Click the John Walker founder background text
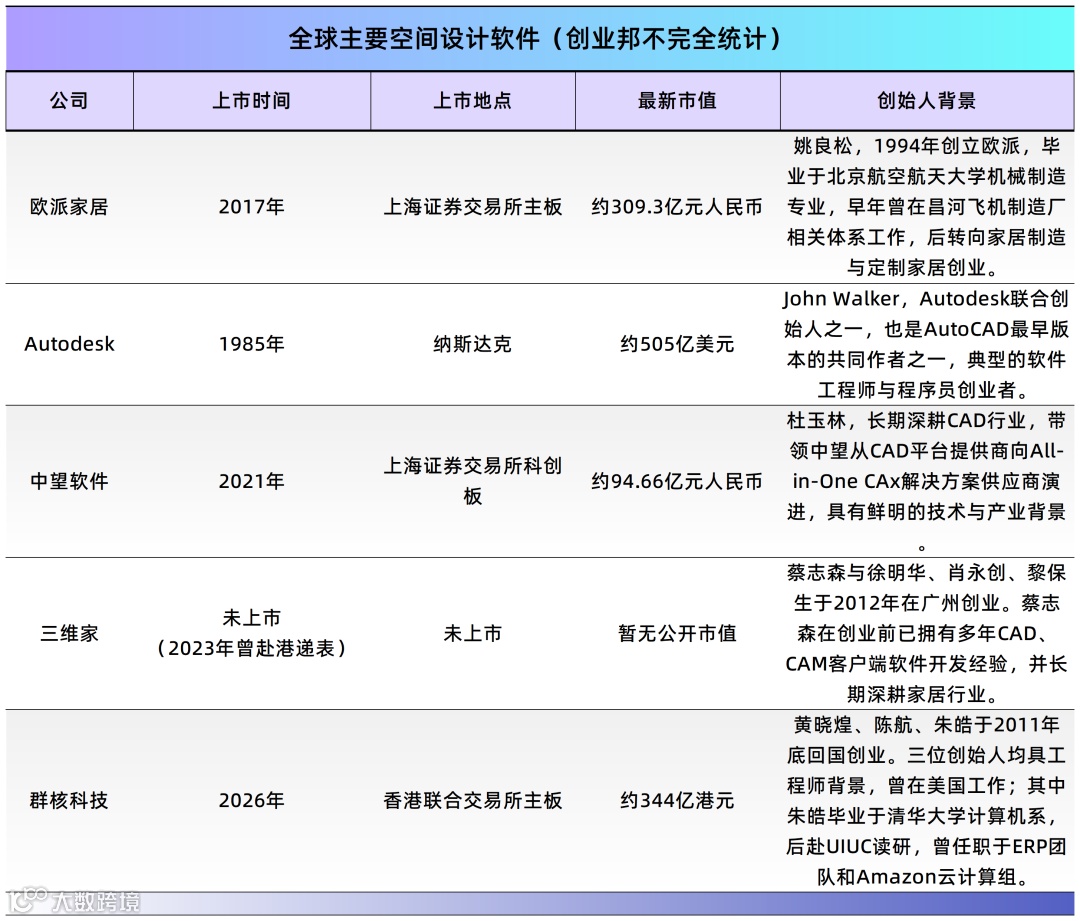1080x921 pixels. pos(926,344)
